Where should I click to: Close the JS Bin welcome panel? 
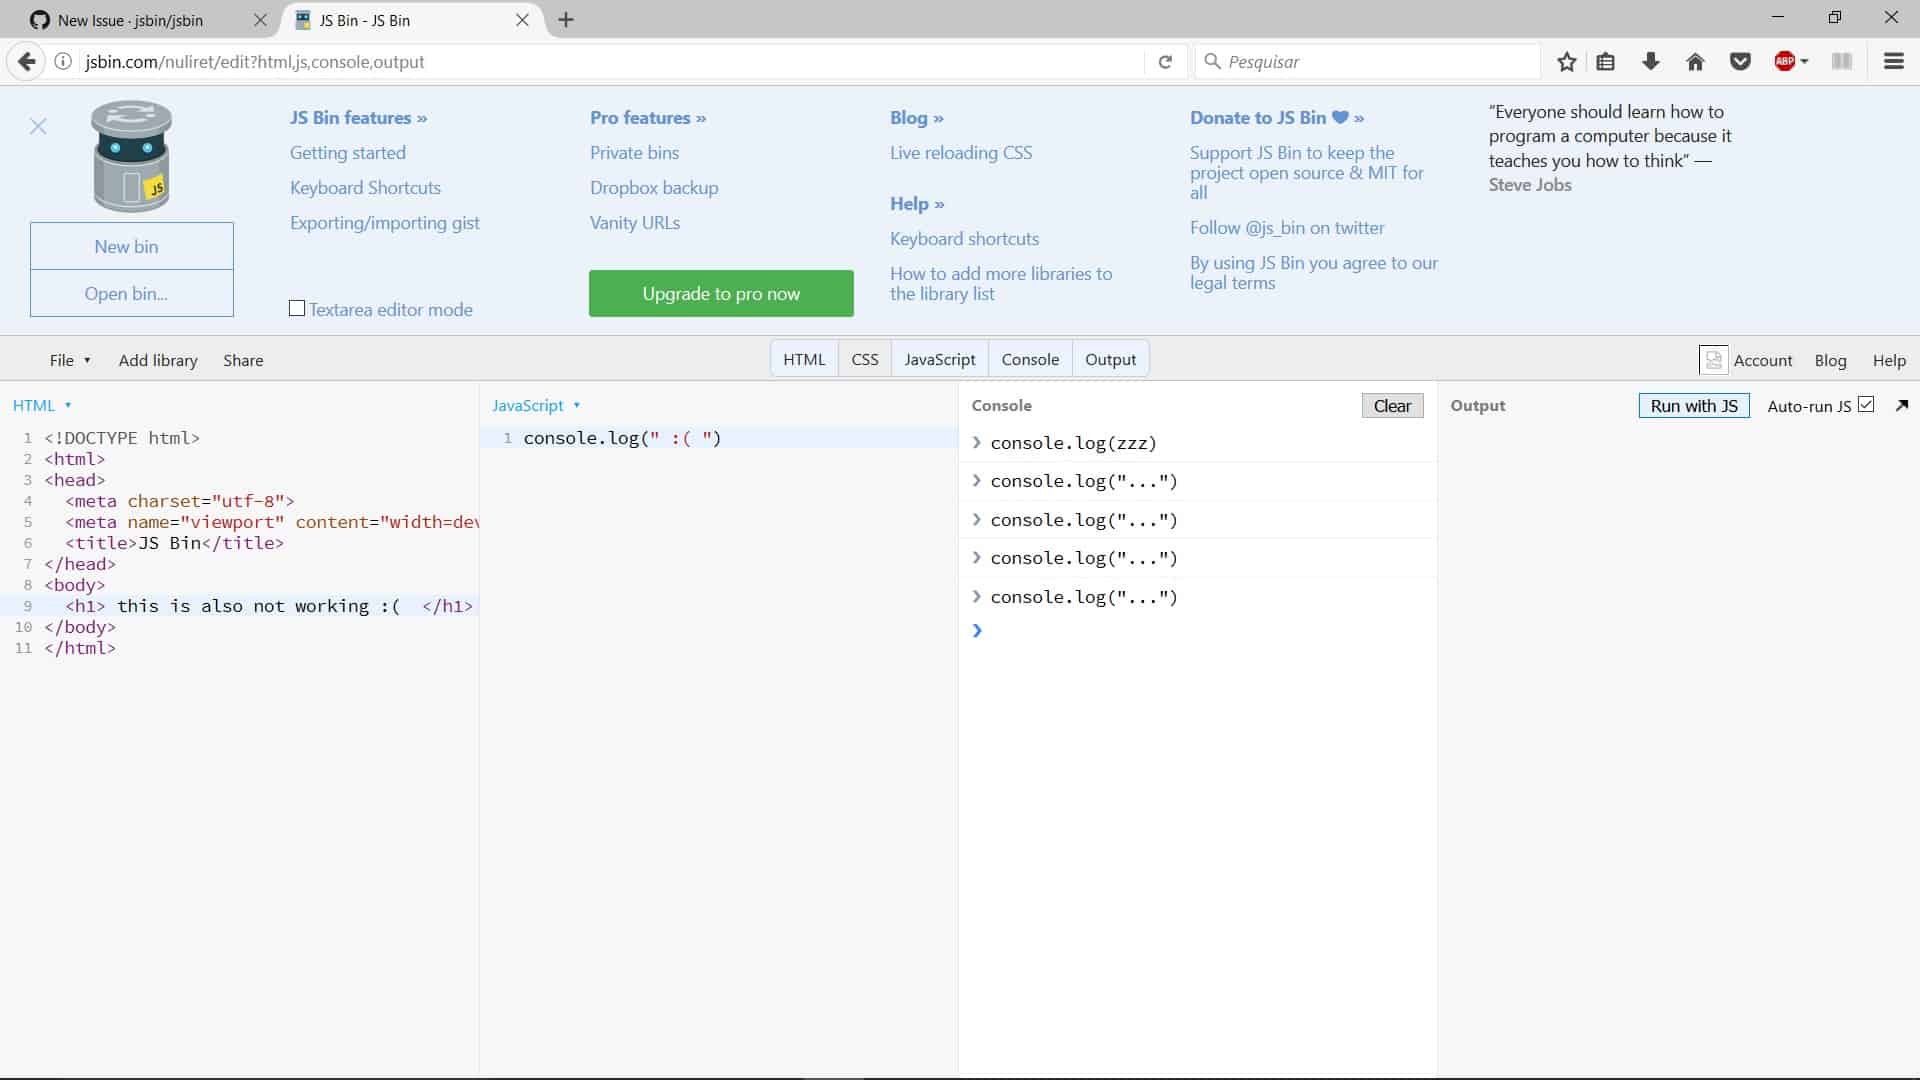38,126
